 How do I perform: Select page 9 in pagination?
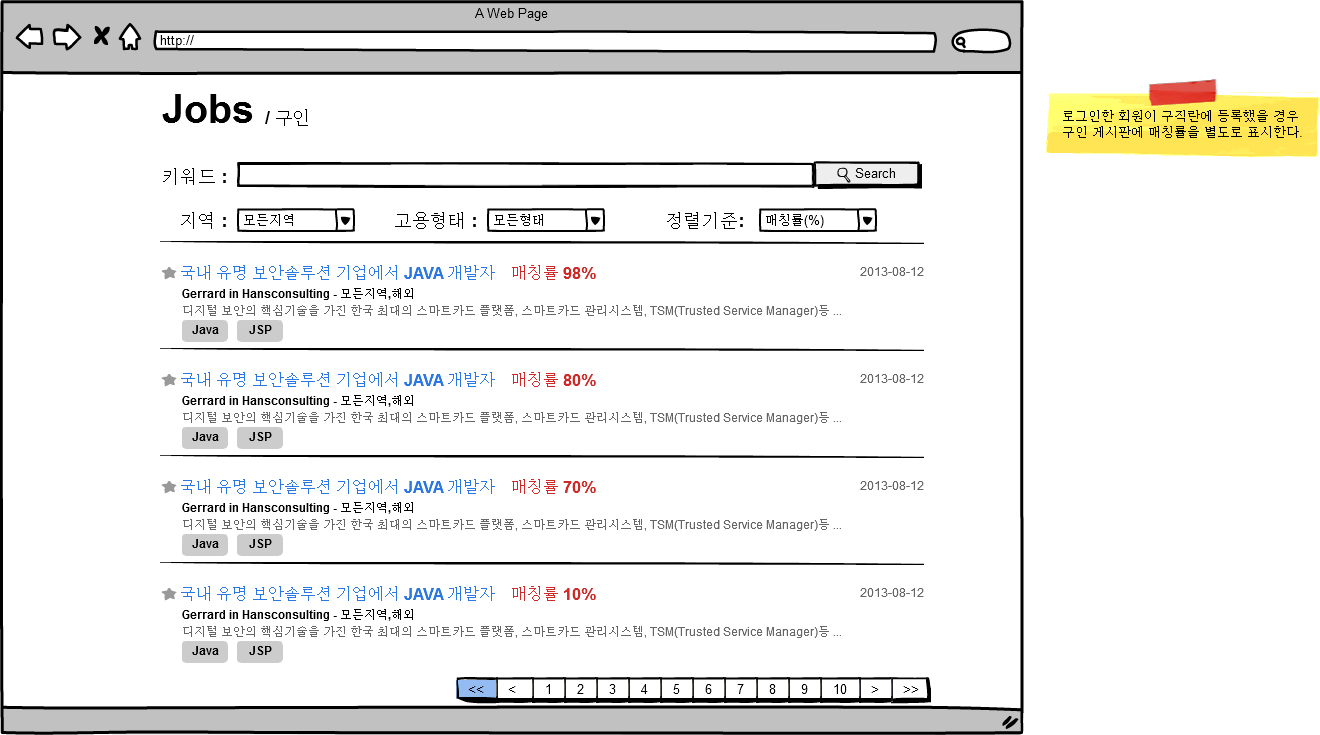tap(805, 689)
